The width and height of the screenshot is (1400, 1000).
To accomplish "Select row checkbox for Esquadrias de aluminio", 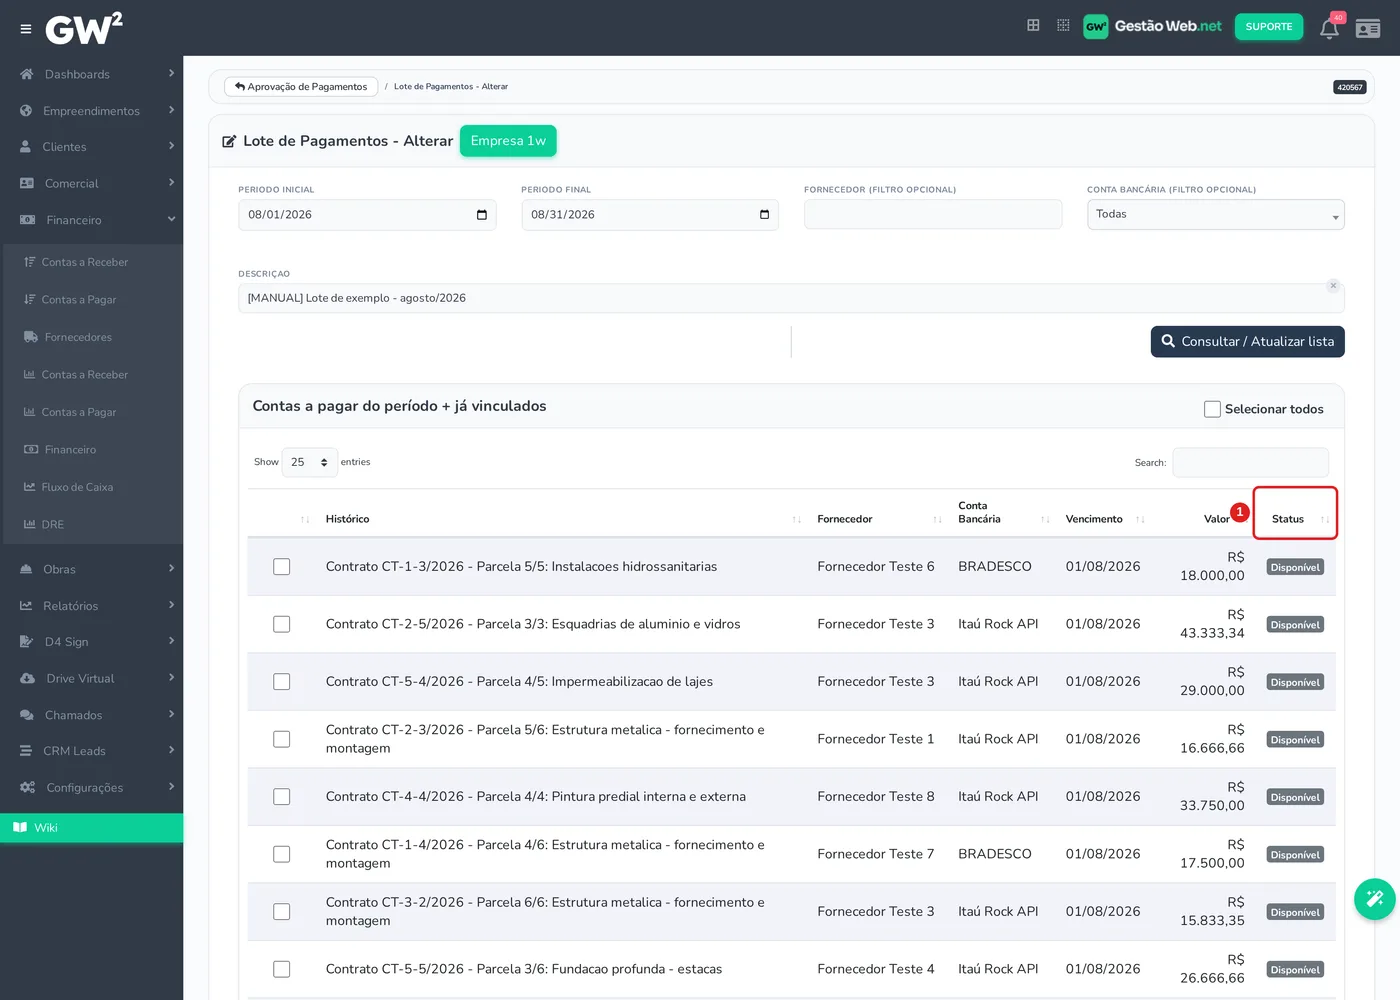I will coord(282,624).
